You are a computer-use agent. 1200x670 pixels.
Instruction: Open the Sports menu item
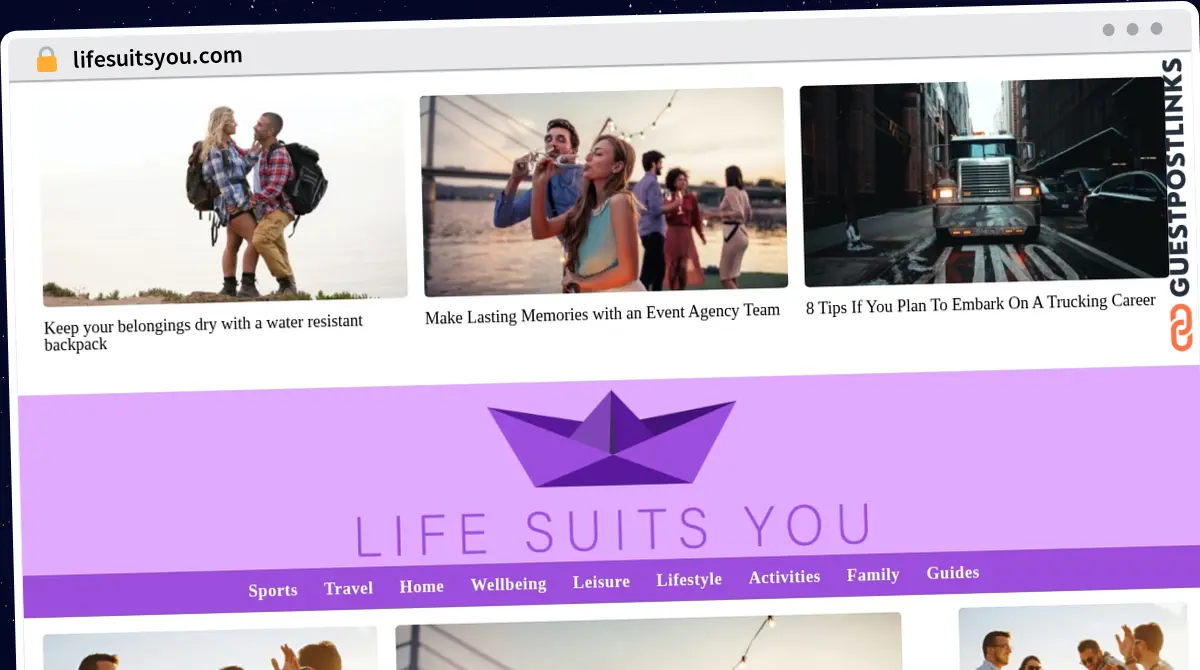point(273,590)
